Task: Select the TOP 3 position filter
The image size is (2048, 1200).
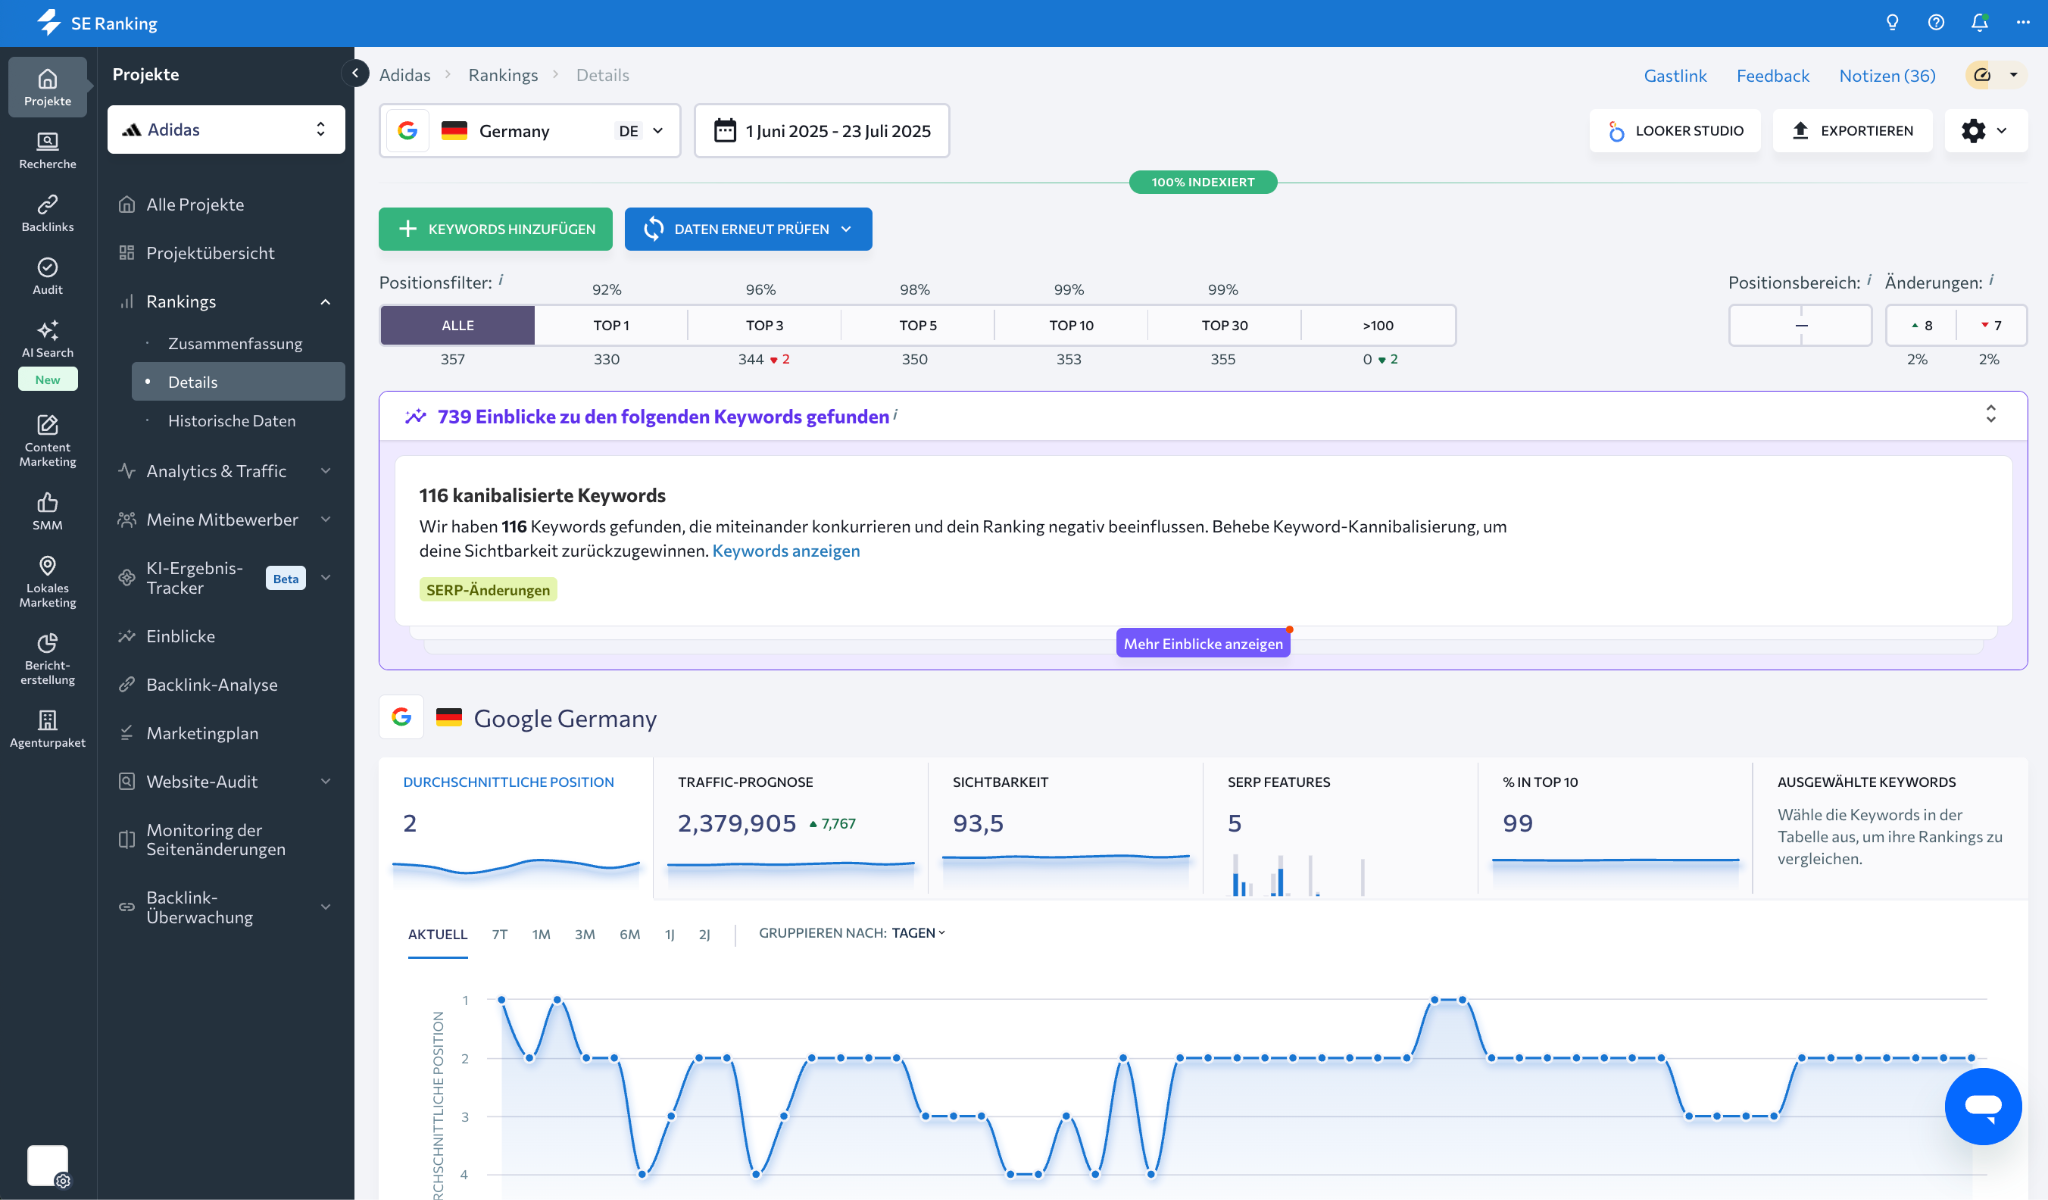Action: click(x=765, y=325)
